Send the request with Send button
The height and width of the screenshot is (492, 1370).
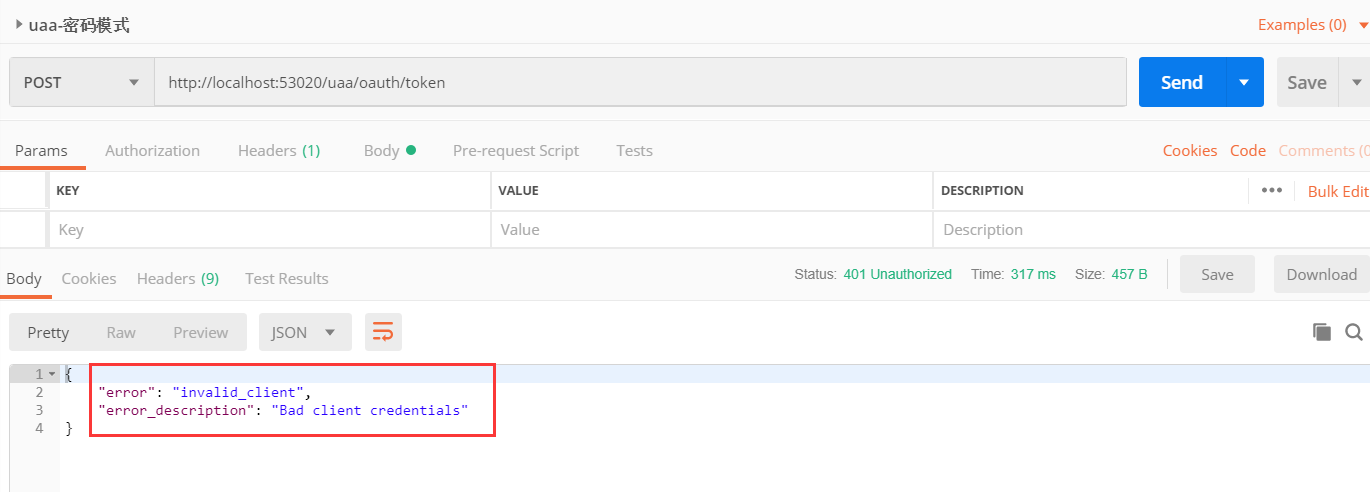coord(1182,82)
